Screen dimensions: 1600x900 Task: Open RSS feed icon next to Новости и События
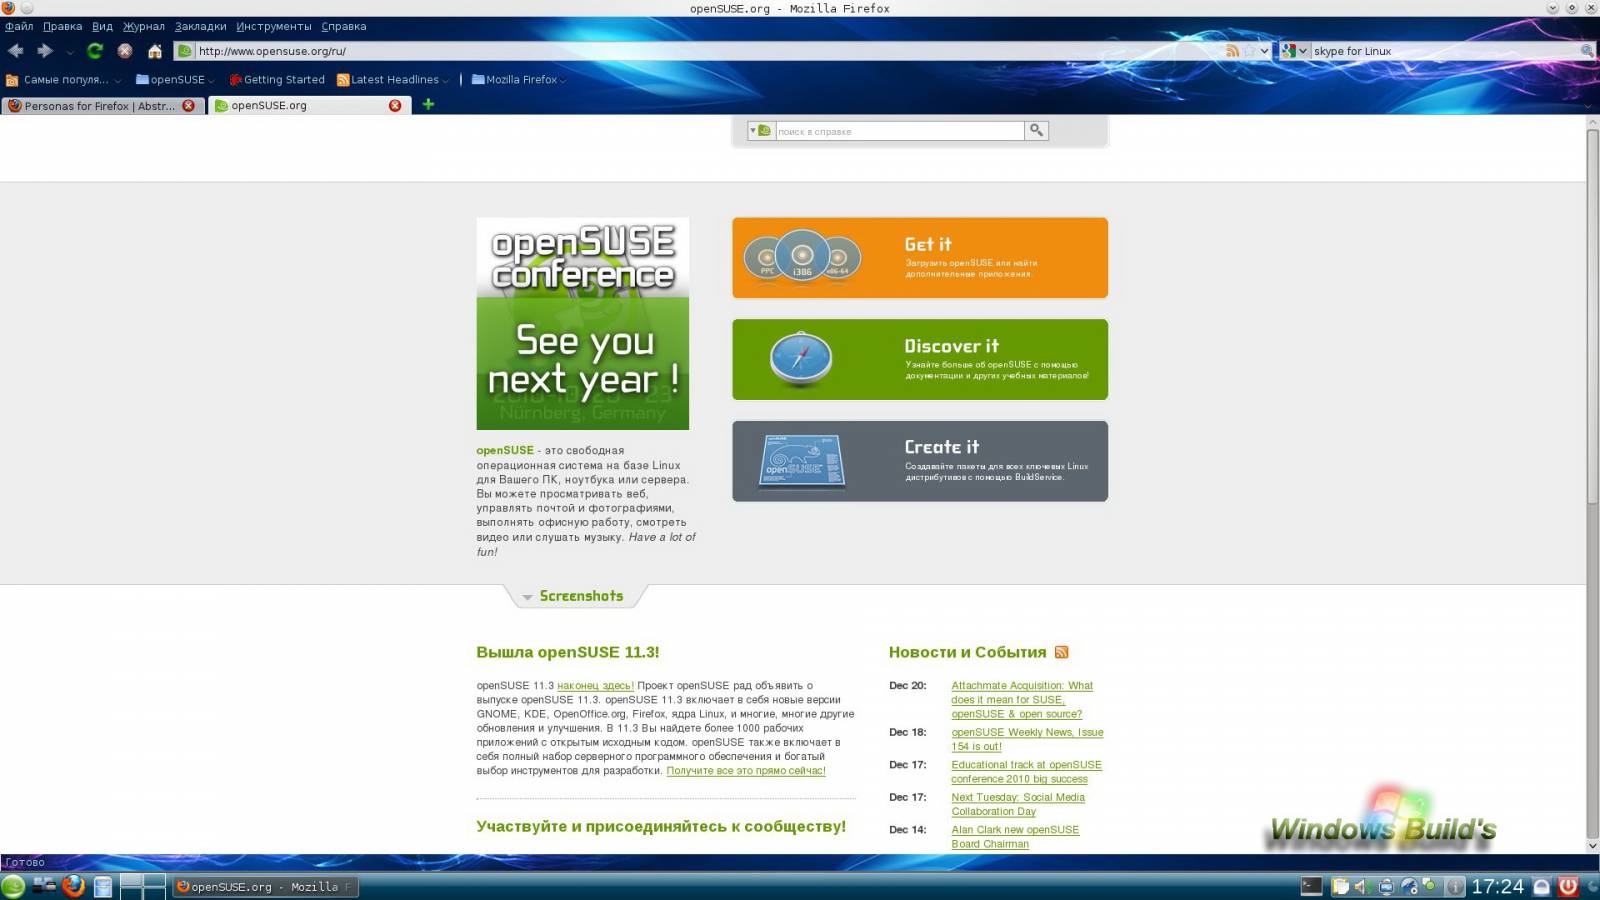[1061, 652]
